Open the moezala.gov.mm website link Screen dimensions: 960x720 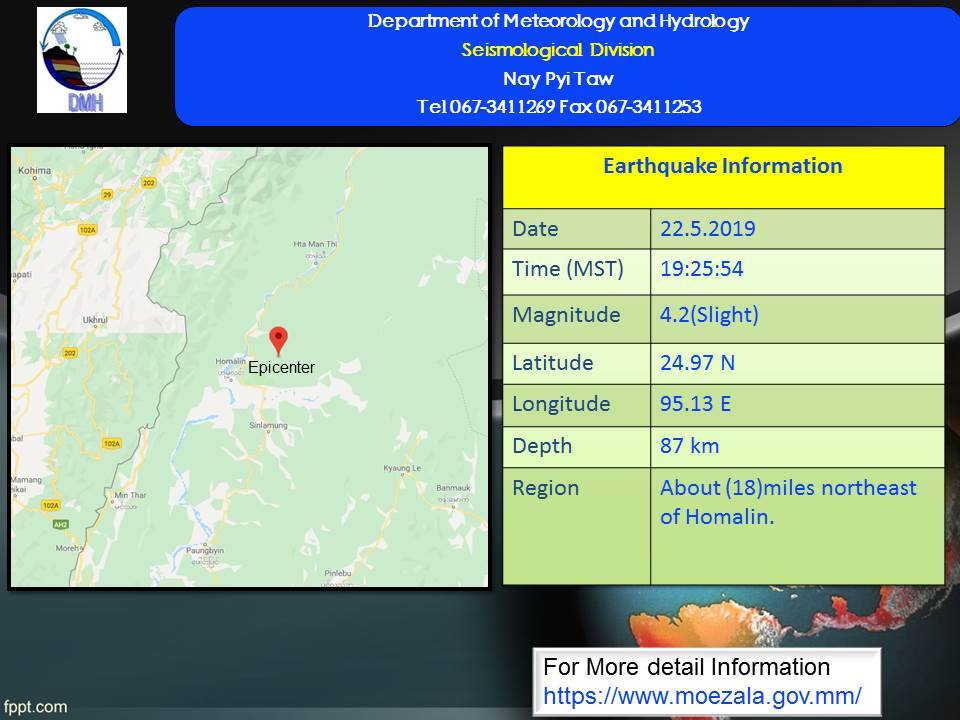click(702, 694)
